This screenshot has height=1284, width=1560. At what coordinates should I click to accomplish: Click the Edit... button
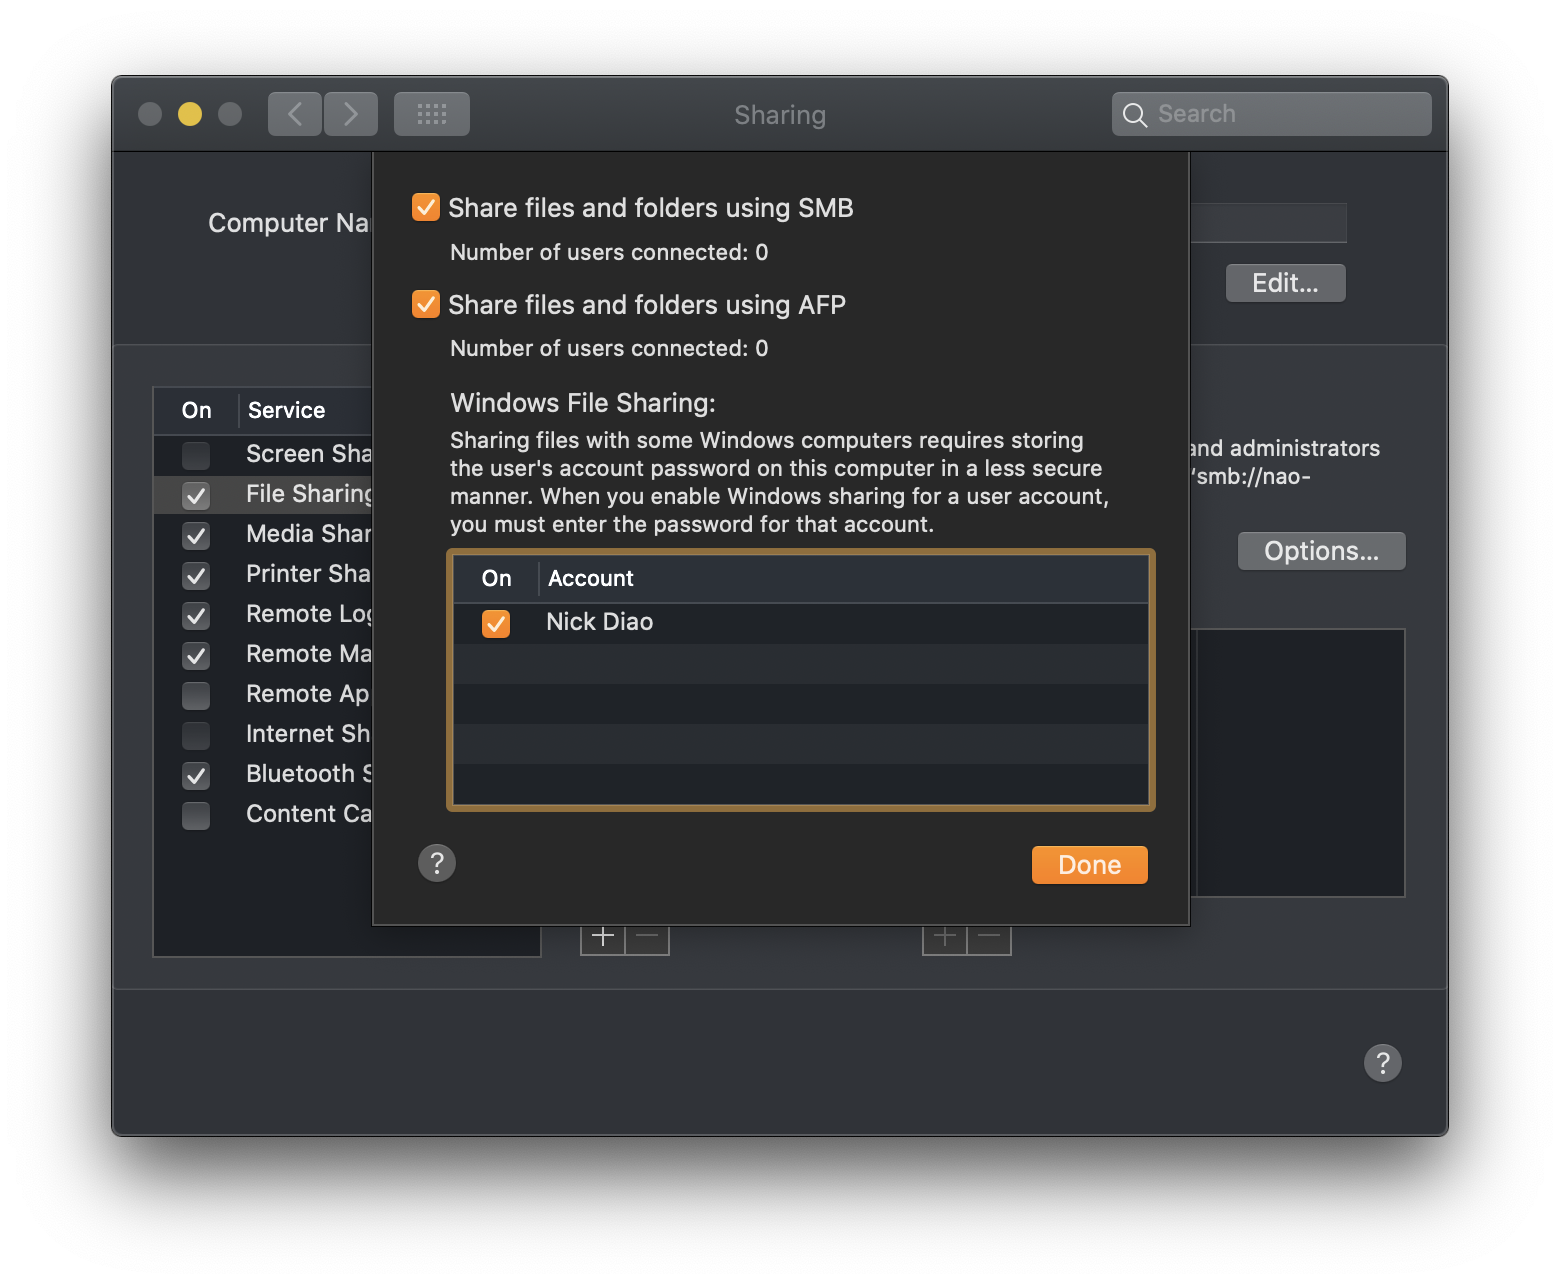click(x=1285, y=283)
